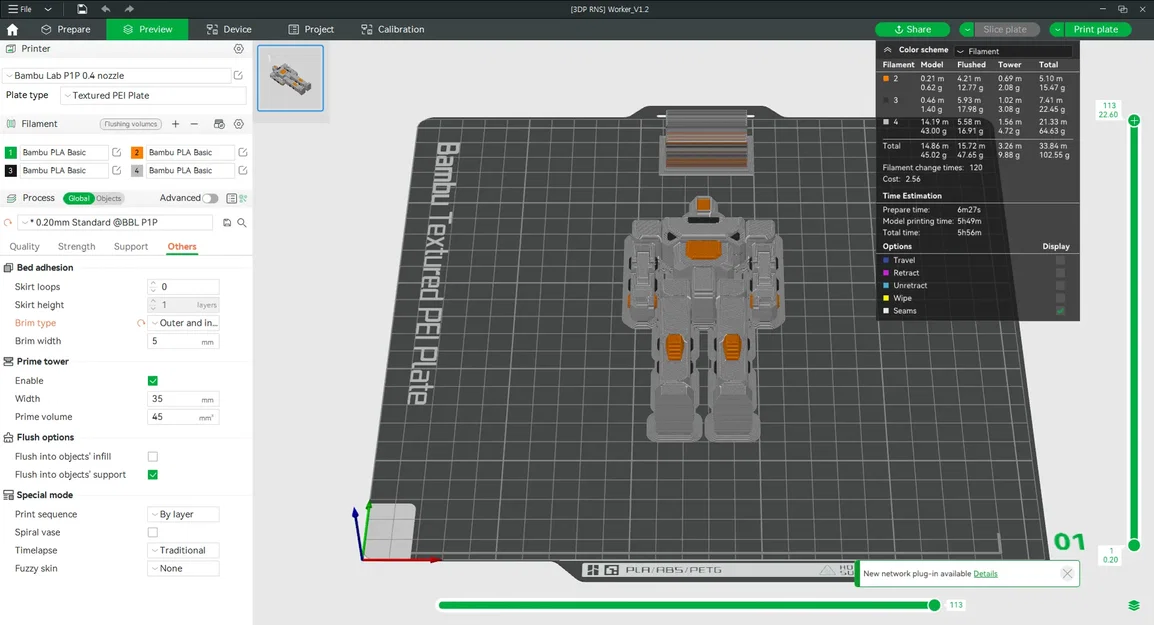Open the Print sequence dropdown

pyautogui.click(x=183, y=513)
